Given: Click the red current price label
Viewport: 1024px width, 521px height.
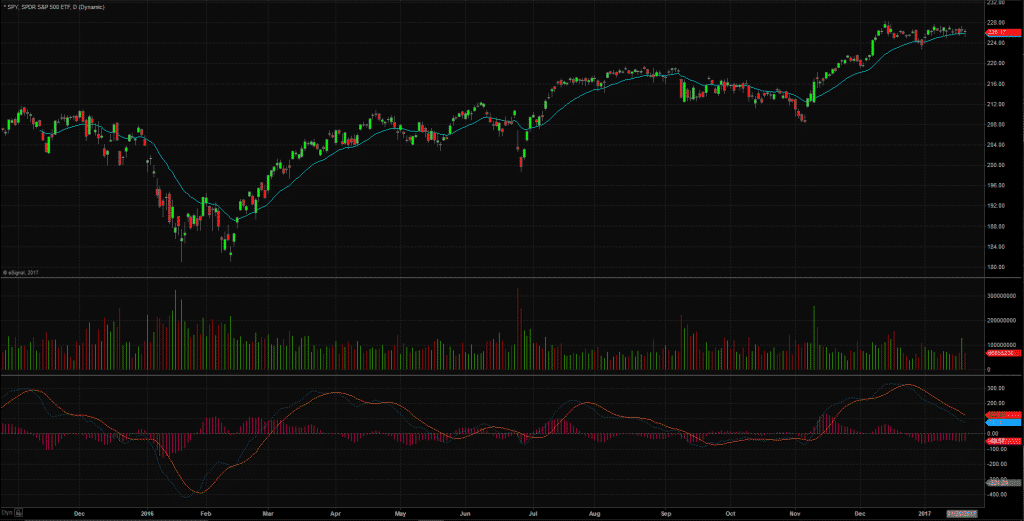Looking at the screenshot, I should [x=1003, y=32].
